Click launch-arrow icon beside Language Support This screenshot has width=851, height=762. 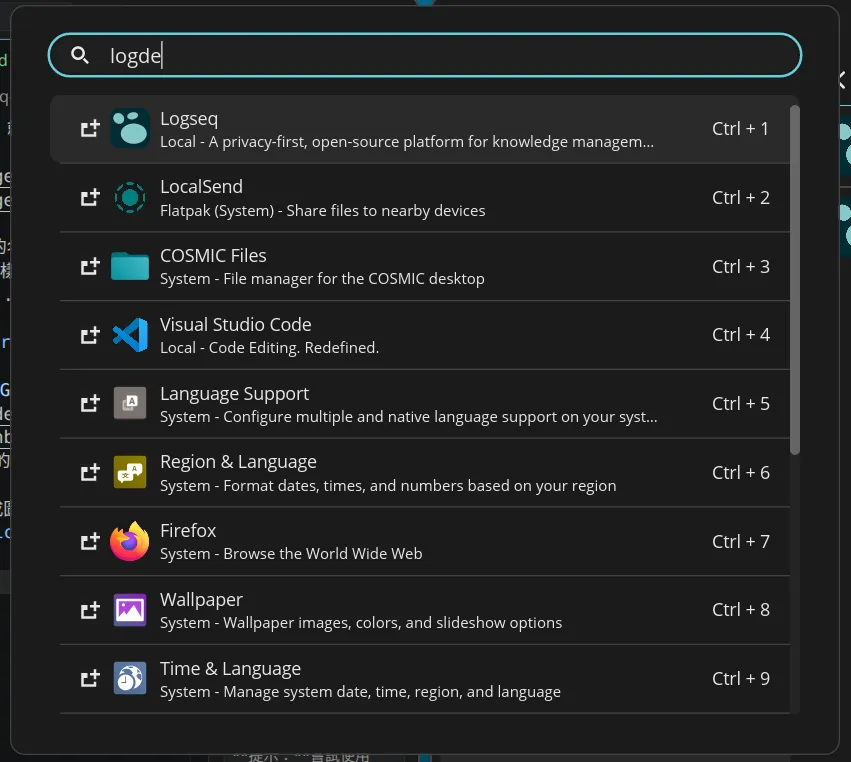click(x=90, y=403)
